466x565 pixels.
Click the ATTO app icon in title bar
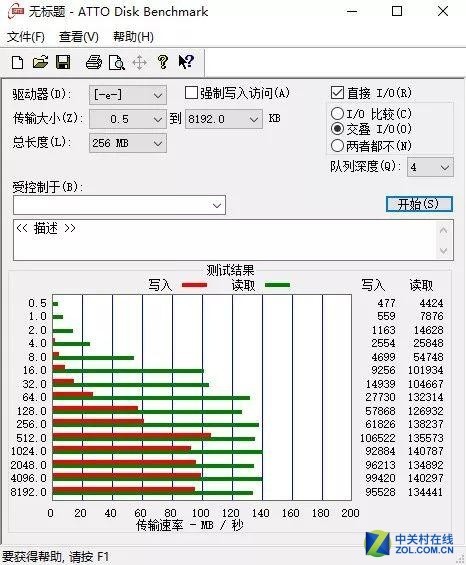point(16,11)
